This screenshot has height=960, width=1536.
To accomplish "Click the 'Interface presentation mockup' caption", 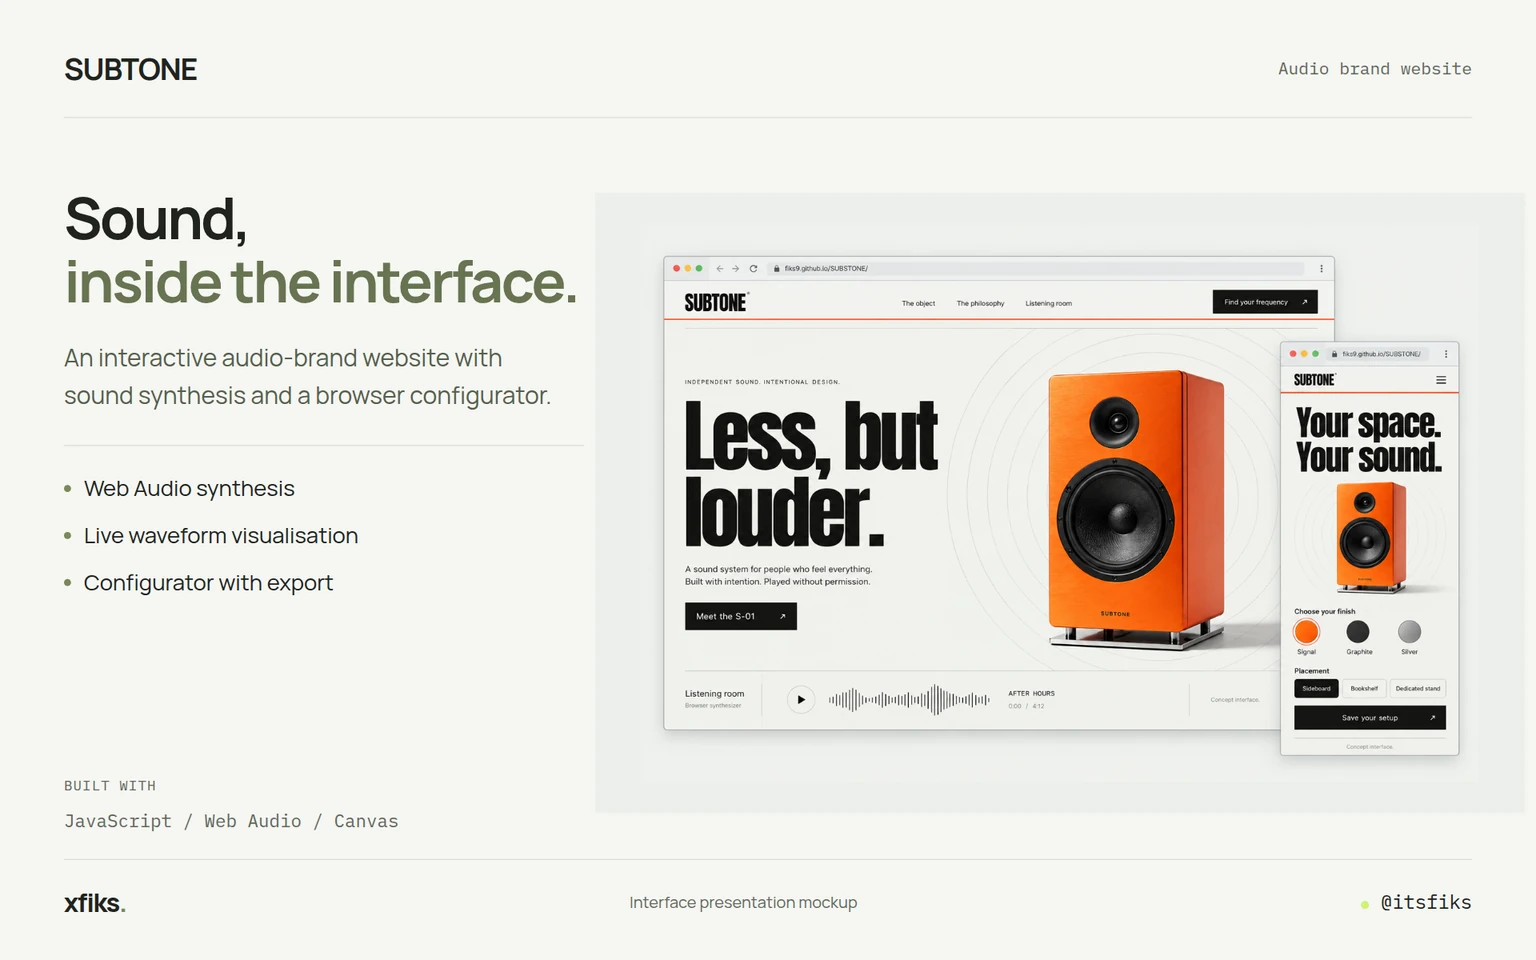I will pos(743,902).
